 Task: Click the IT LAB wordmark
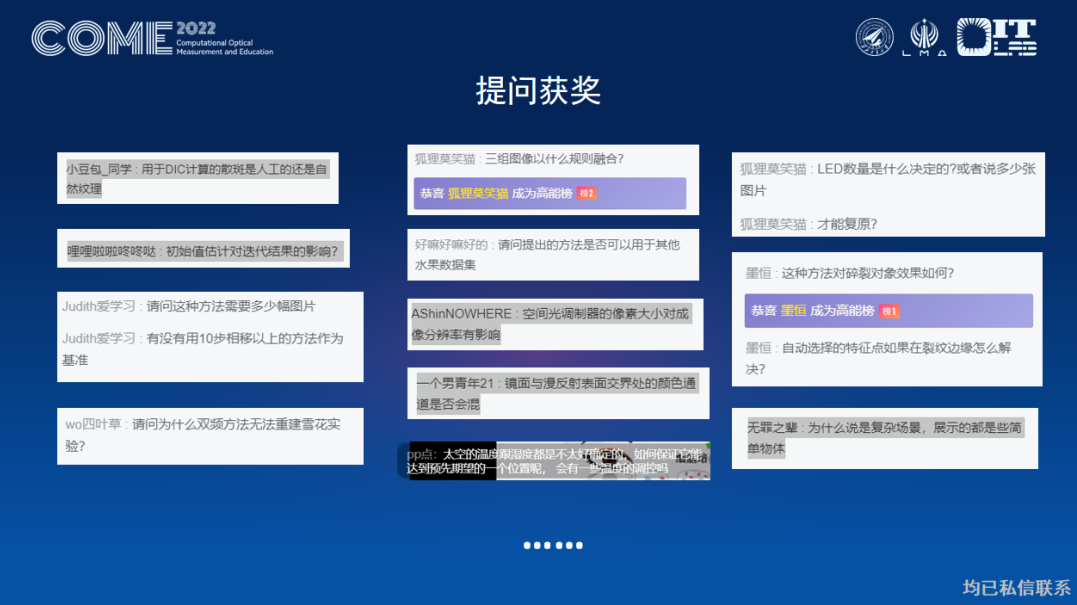coord(1017,38)
